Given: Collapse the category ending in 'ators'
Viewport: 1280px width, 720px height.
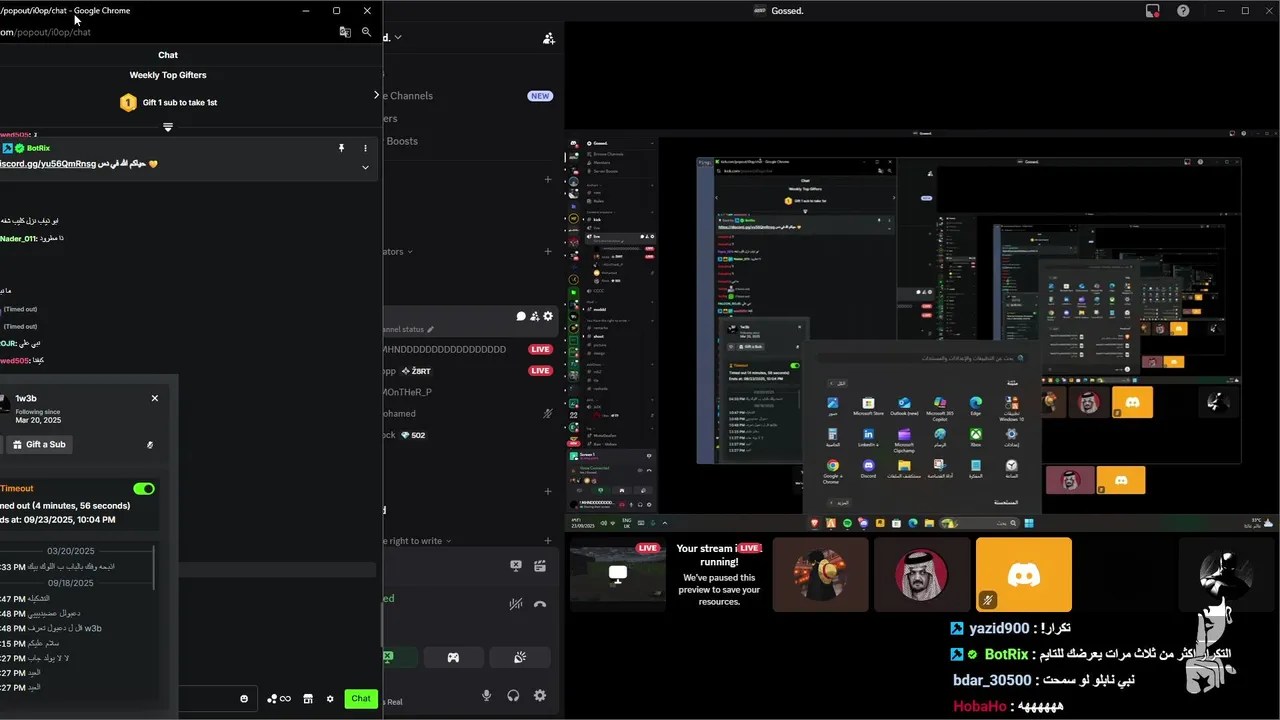Looking at the screenshot, I should (x=398, y=252).
